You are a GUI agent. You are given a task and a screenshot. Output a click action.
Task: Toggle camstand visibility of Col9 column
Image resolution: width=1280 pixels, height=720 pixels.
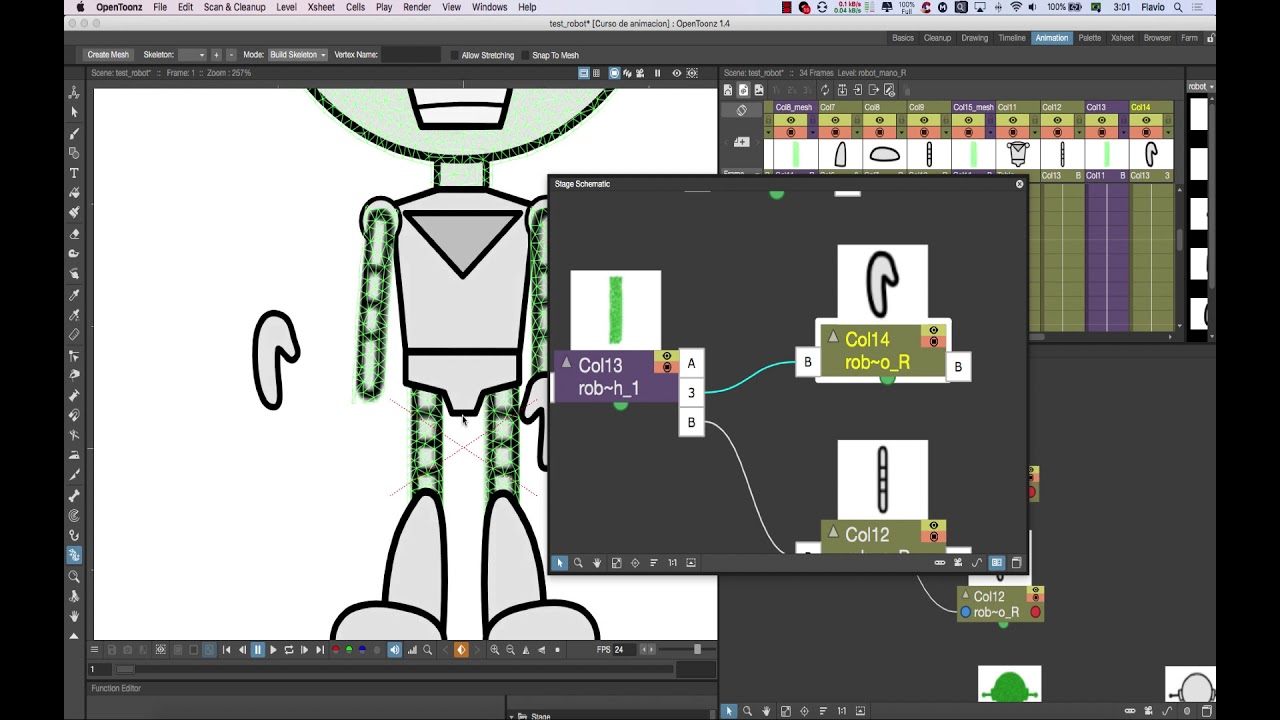(924, 132)
